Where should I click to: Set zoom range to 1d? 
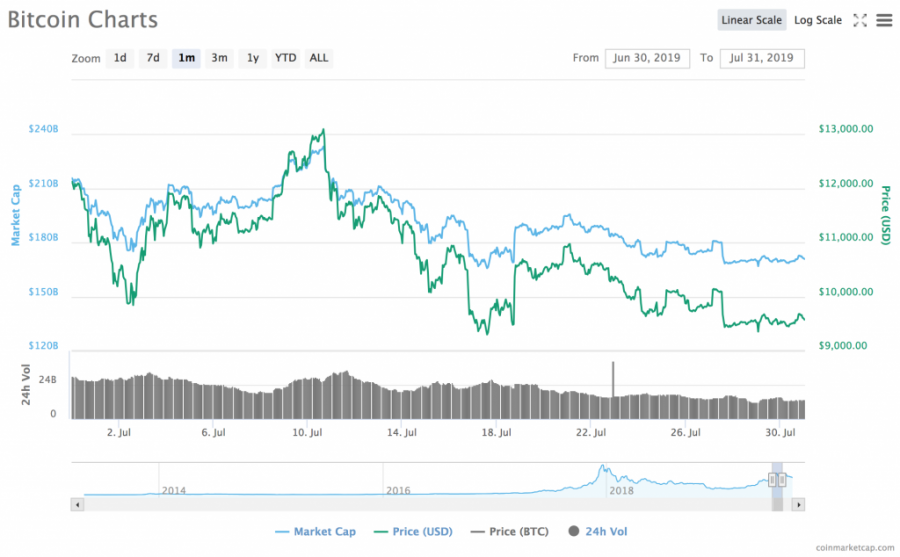[x=120, y=58]
